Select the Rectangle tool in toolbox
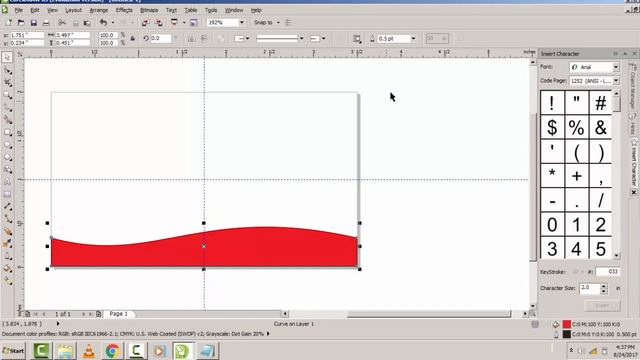Image resolution: width=640 pixels, height=360 pixels. 7,133
